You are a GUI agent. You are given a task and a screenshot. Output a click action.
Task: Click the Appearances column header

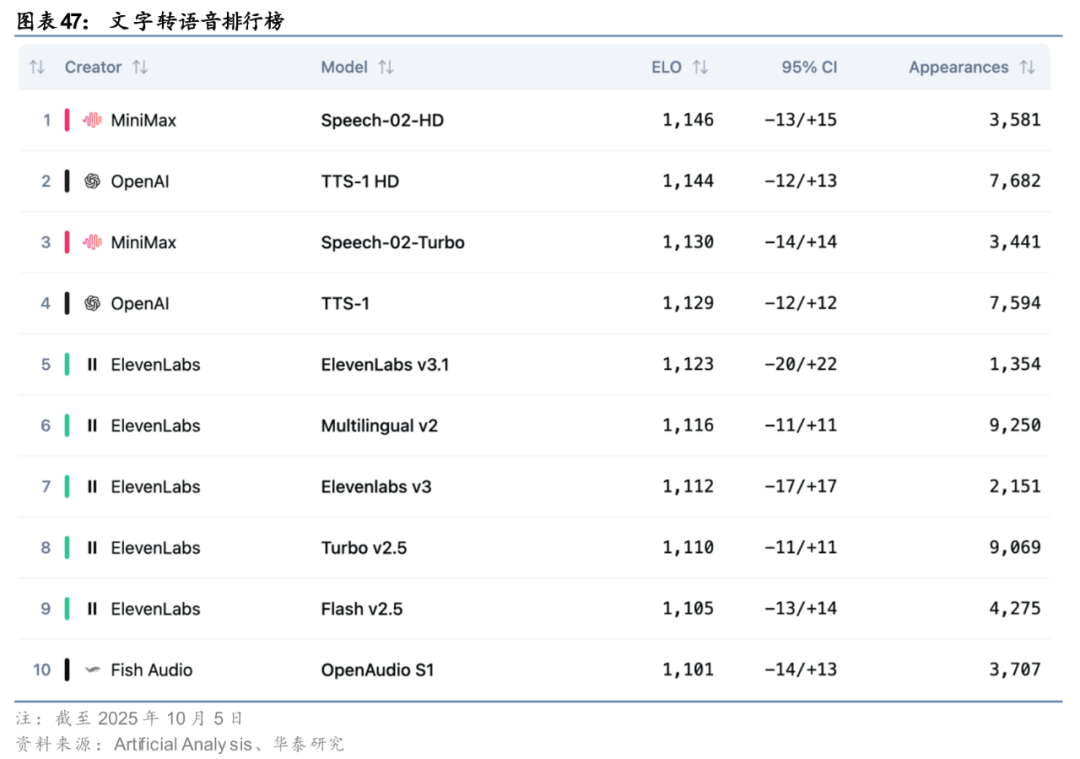959,67
